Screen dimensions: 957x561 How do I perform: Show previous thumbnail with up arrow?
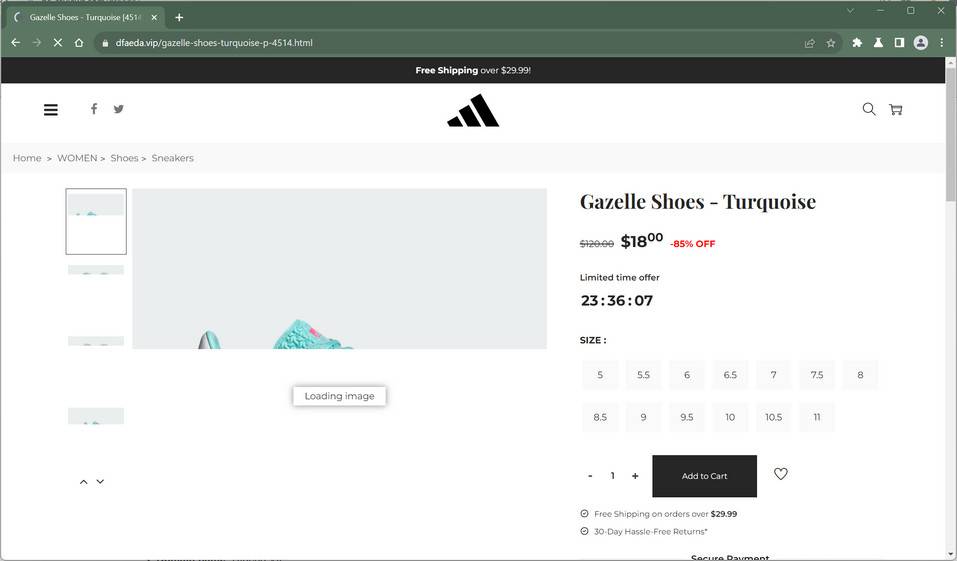pos(84,482)
